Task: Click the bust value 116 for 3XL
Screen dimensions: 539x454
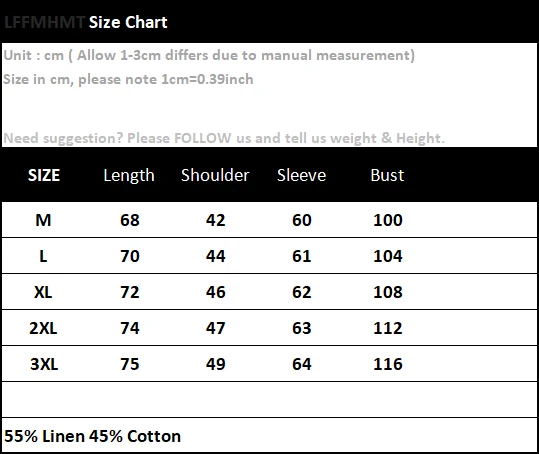Action: click(388, 364)
